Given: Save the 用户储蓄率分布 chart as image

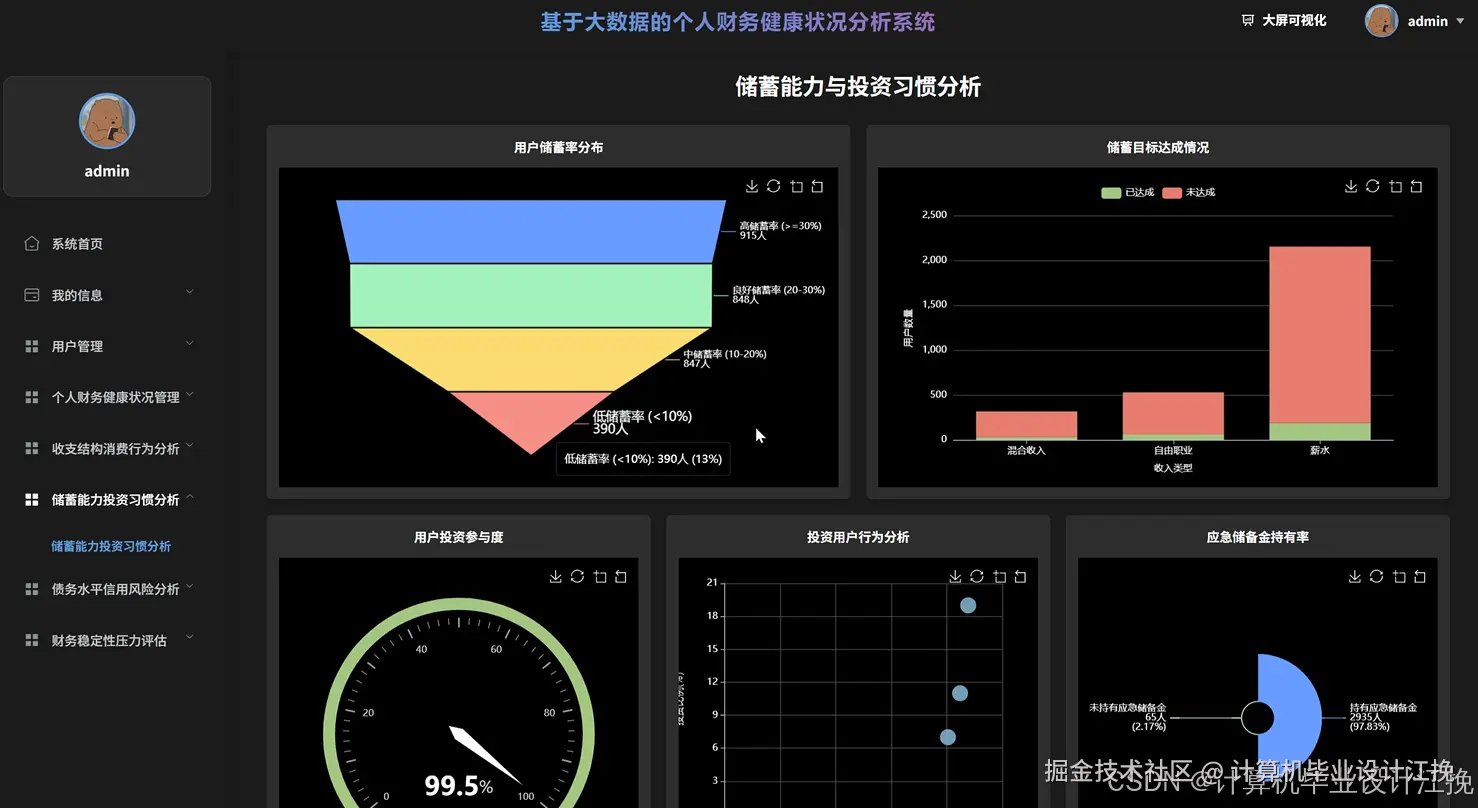Looking at the screenshot, I should click(x=752, y=187).
